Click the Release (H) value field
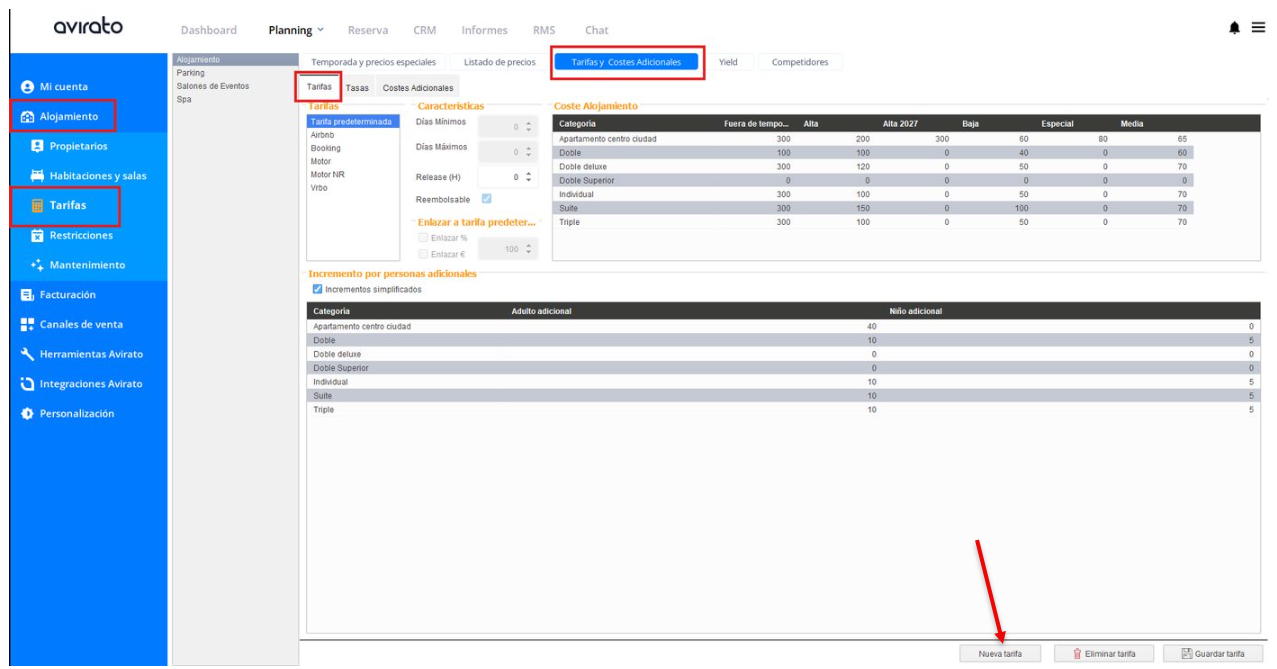The image size is (1277, 669). (x=502, y=177)
